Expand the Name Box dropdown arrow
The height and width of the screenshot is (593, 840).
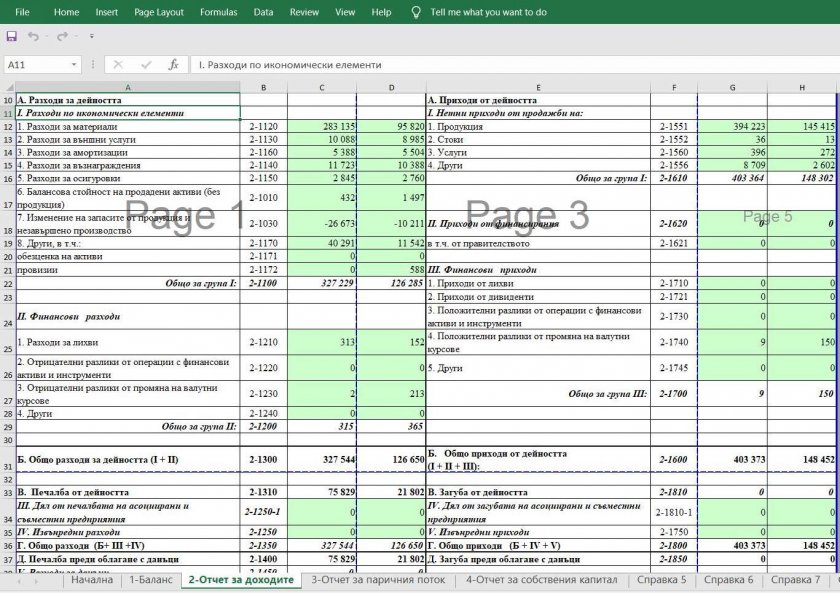[x=74, y=65]
